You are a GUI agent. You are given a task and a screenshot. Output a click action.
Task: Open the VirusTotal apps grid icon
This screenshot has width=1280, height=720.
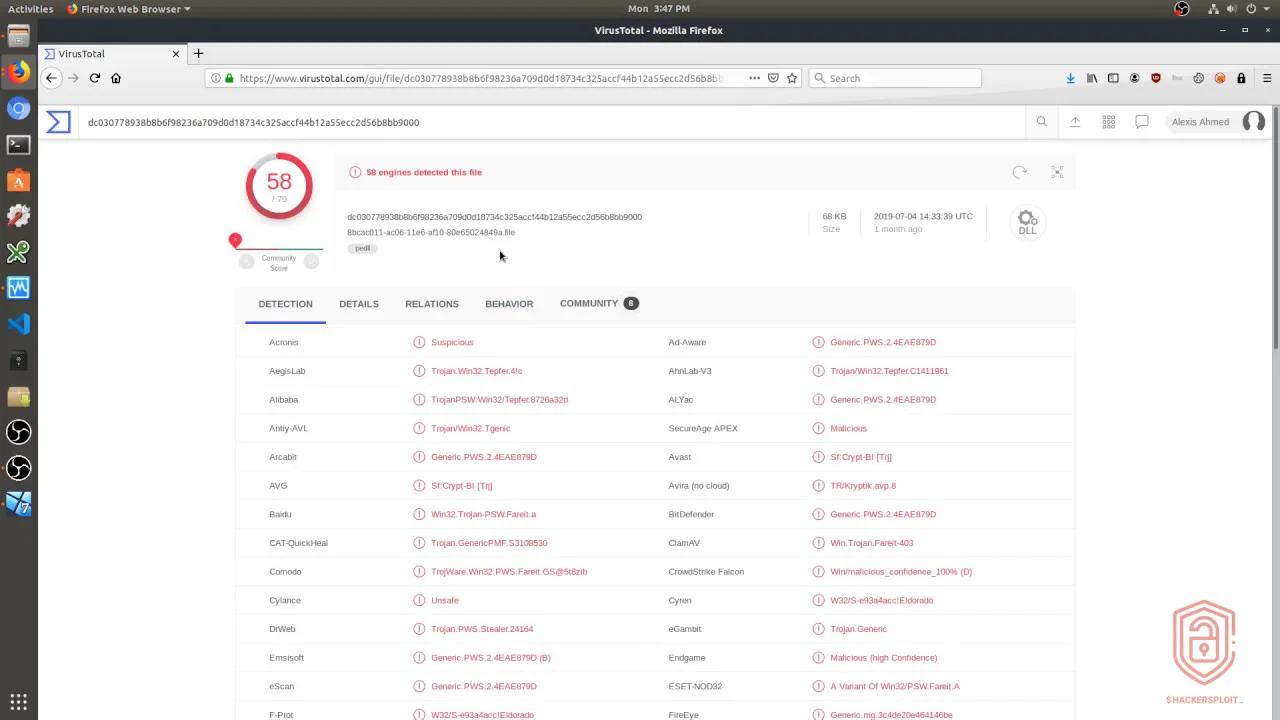tap(1108, 121)
